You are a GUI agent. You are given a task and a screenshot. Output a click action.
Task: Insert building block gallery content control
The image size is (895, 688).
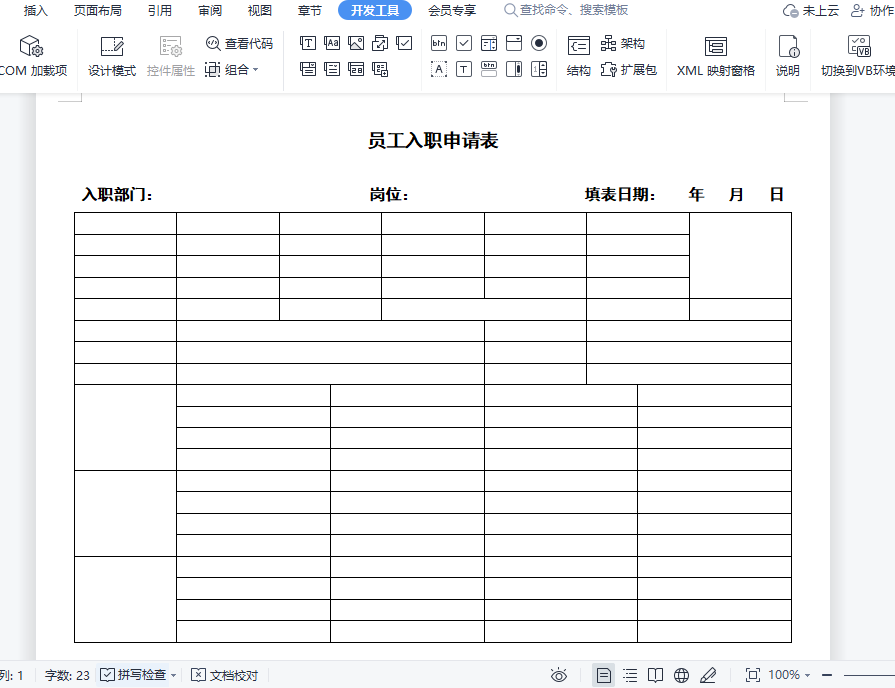tap(380, 43)
